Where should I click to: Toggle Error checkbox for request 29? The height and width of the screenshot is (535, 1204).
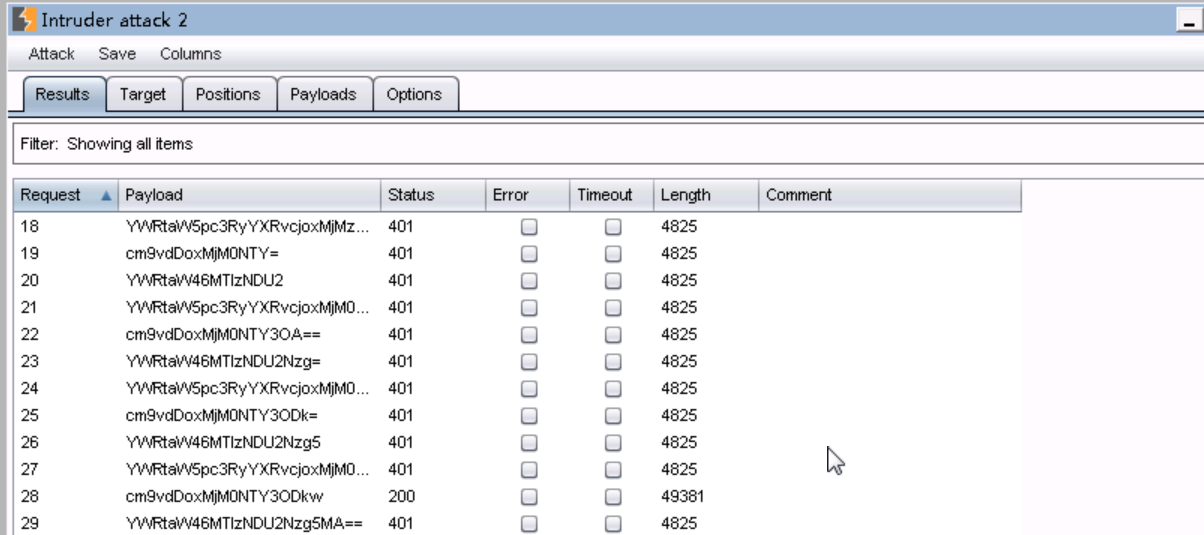(x=529, y=524)
